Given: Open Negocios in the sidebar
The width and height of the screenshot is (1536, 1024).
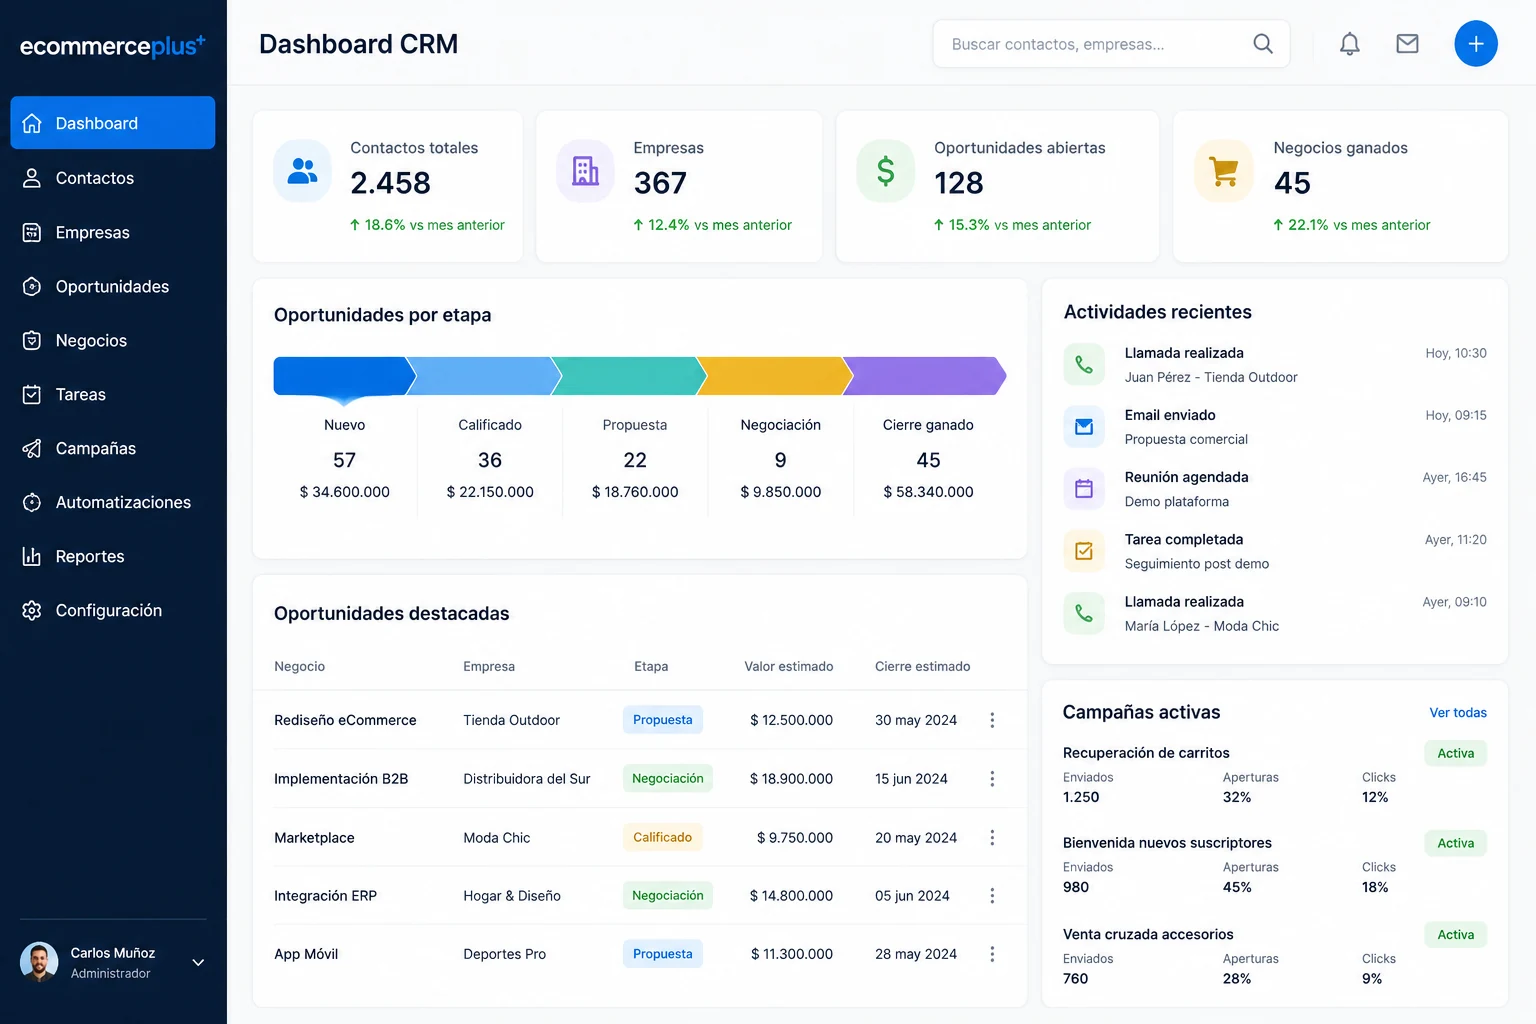Looking at the screenshot, I should [x=113, y=340].
